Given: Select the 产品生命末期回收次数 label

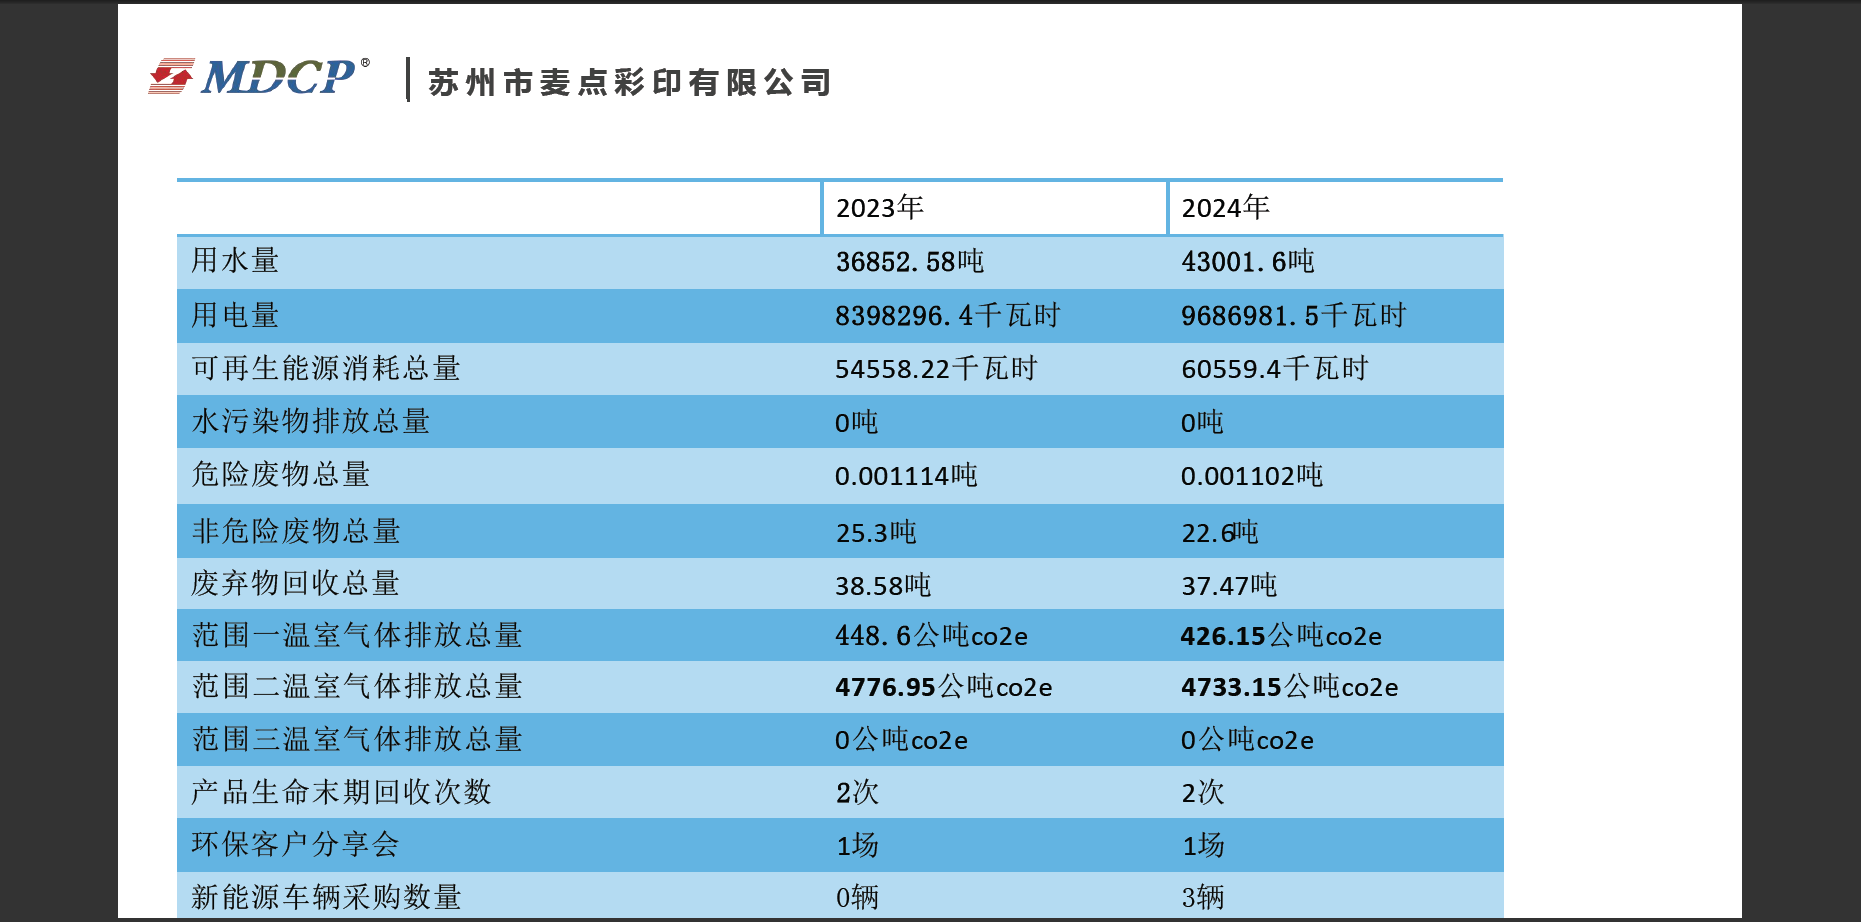Looking at the screenshot, I should click(342, 792).
